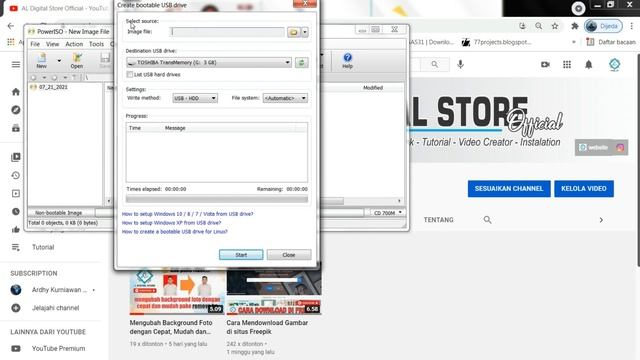Click the Non-bootable Image status label

click(x=59, y=213)
